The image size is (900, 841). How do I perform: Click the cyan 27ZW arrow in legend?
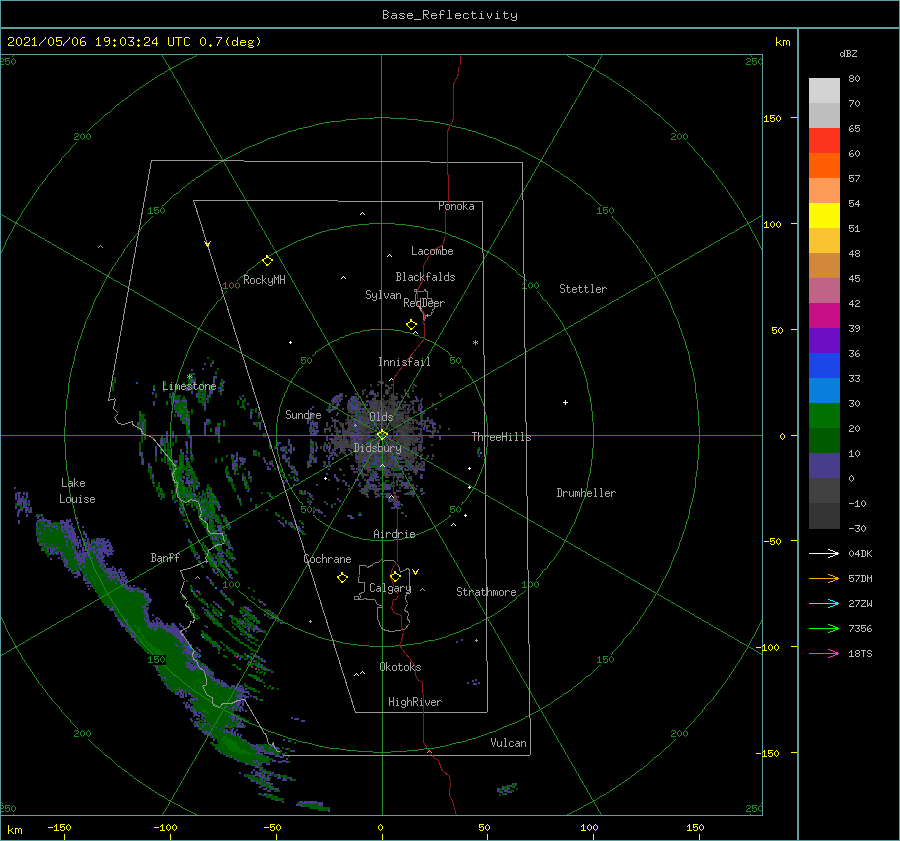coord(824,603)
